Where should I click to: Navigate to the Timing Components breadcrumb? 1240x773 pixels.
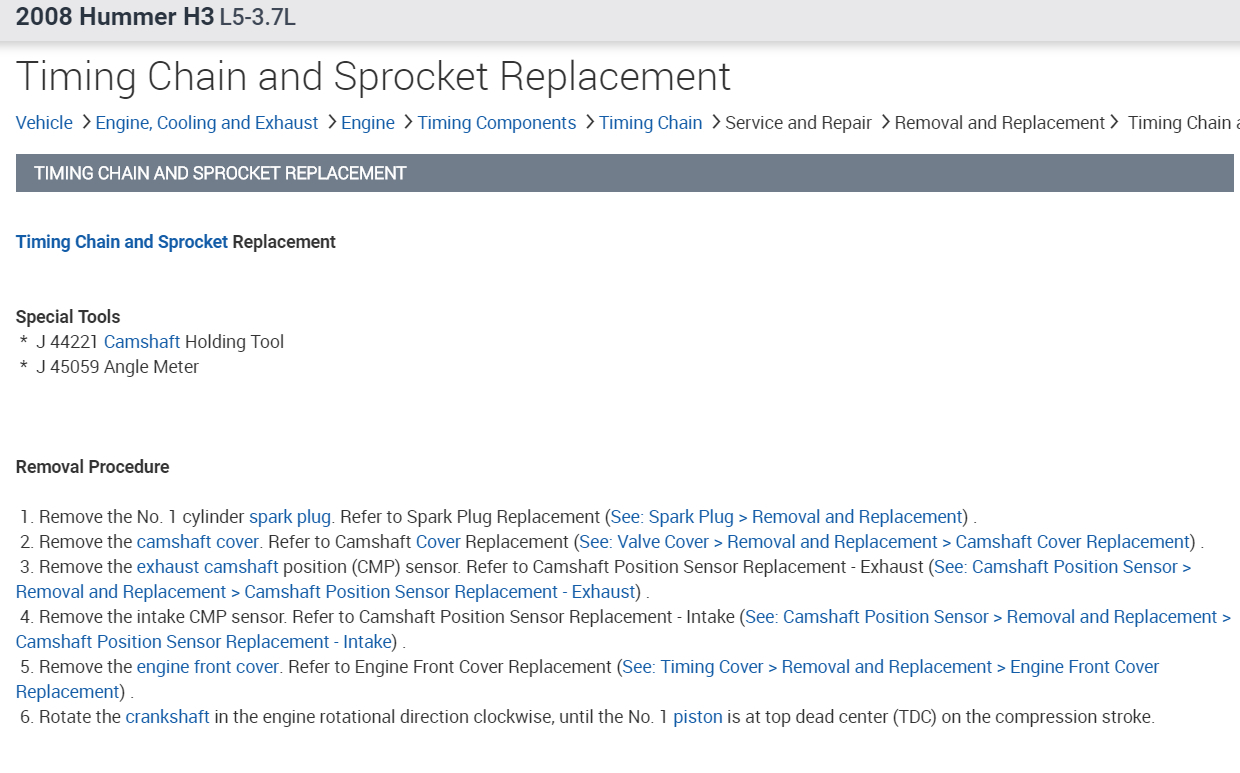(x=497, y=123)
